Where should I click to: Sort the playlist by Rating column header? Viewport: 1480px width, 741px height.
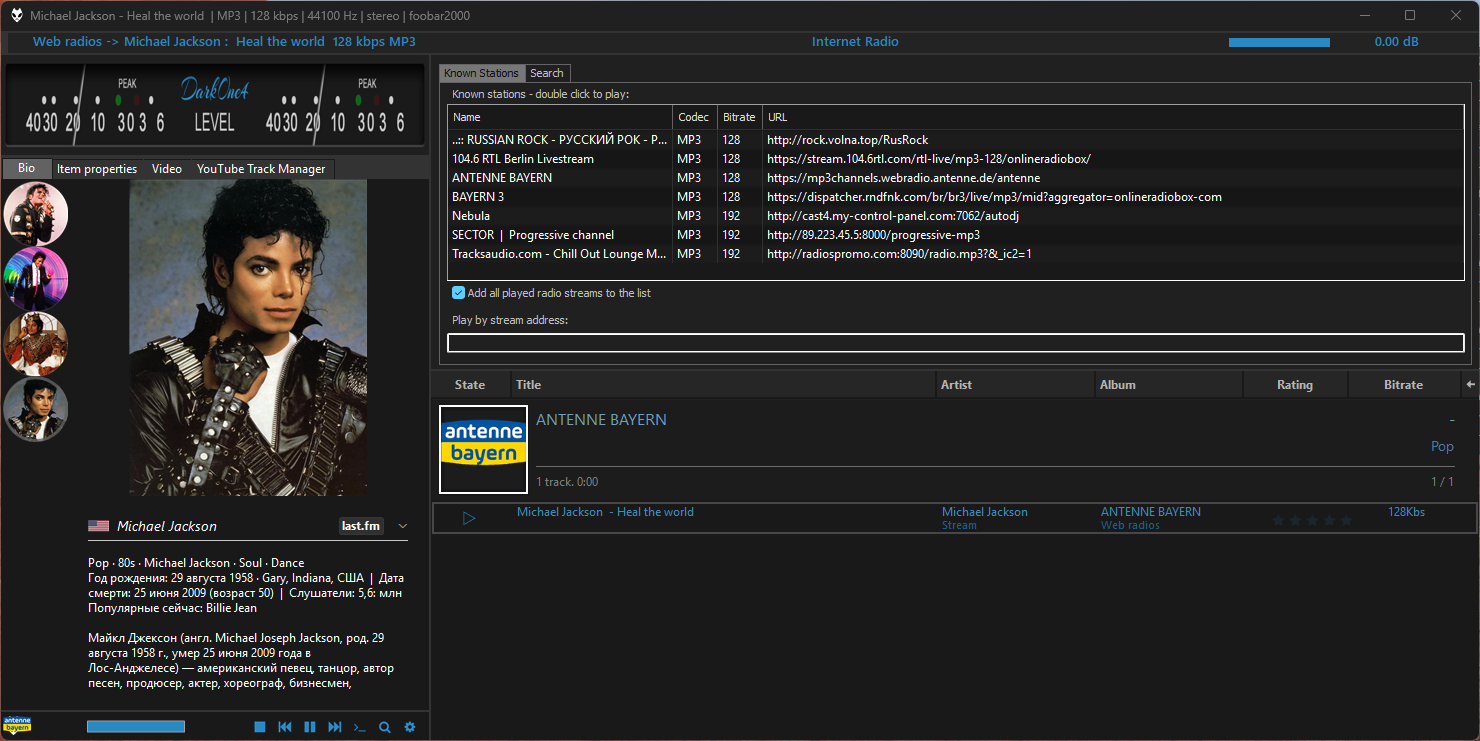1294,385
